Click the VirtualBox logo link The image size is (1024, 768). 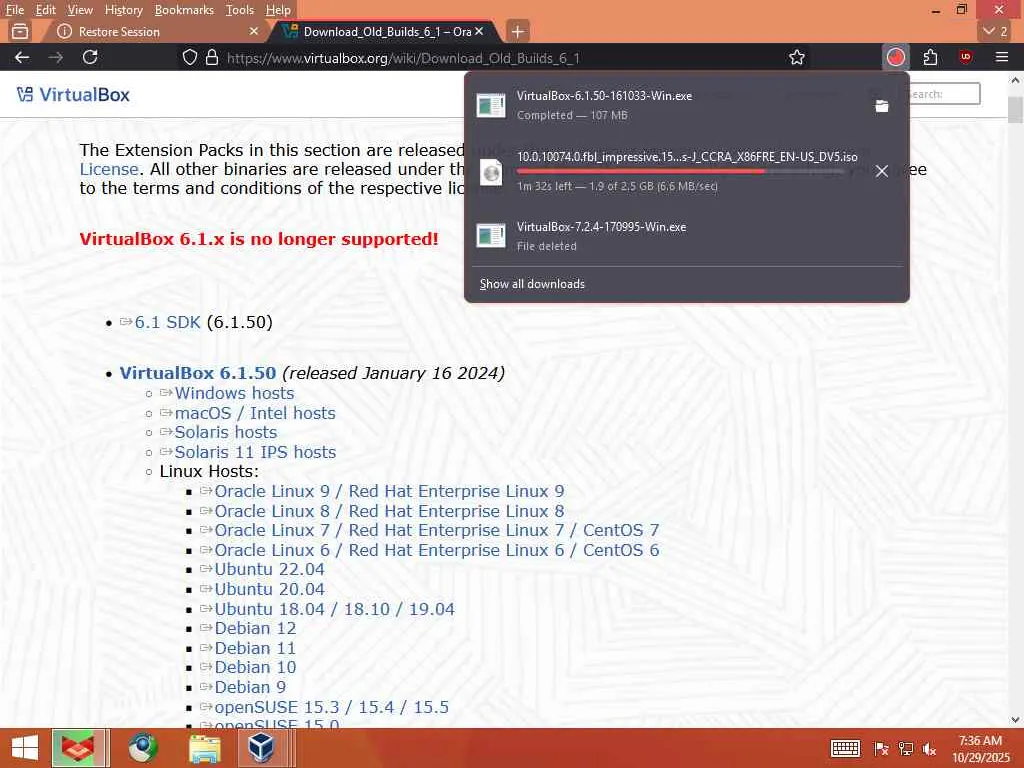(x=73, y=95)
